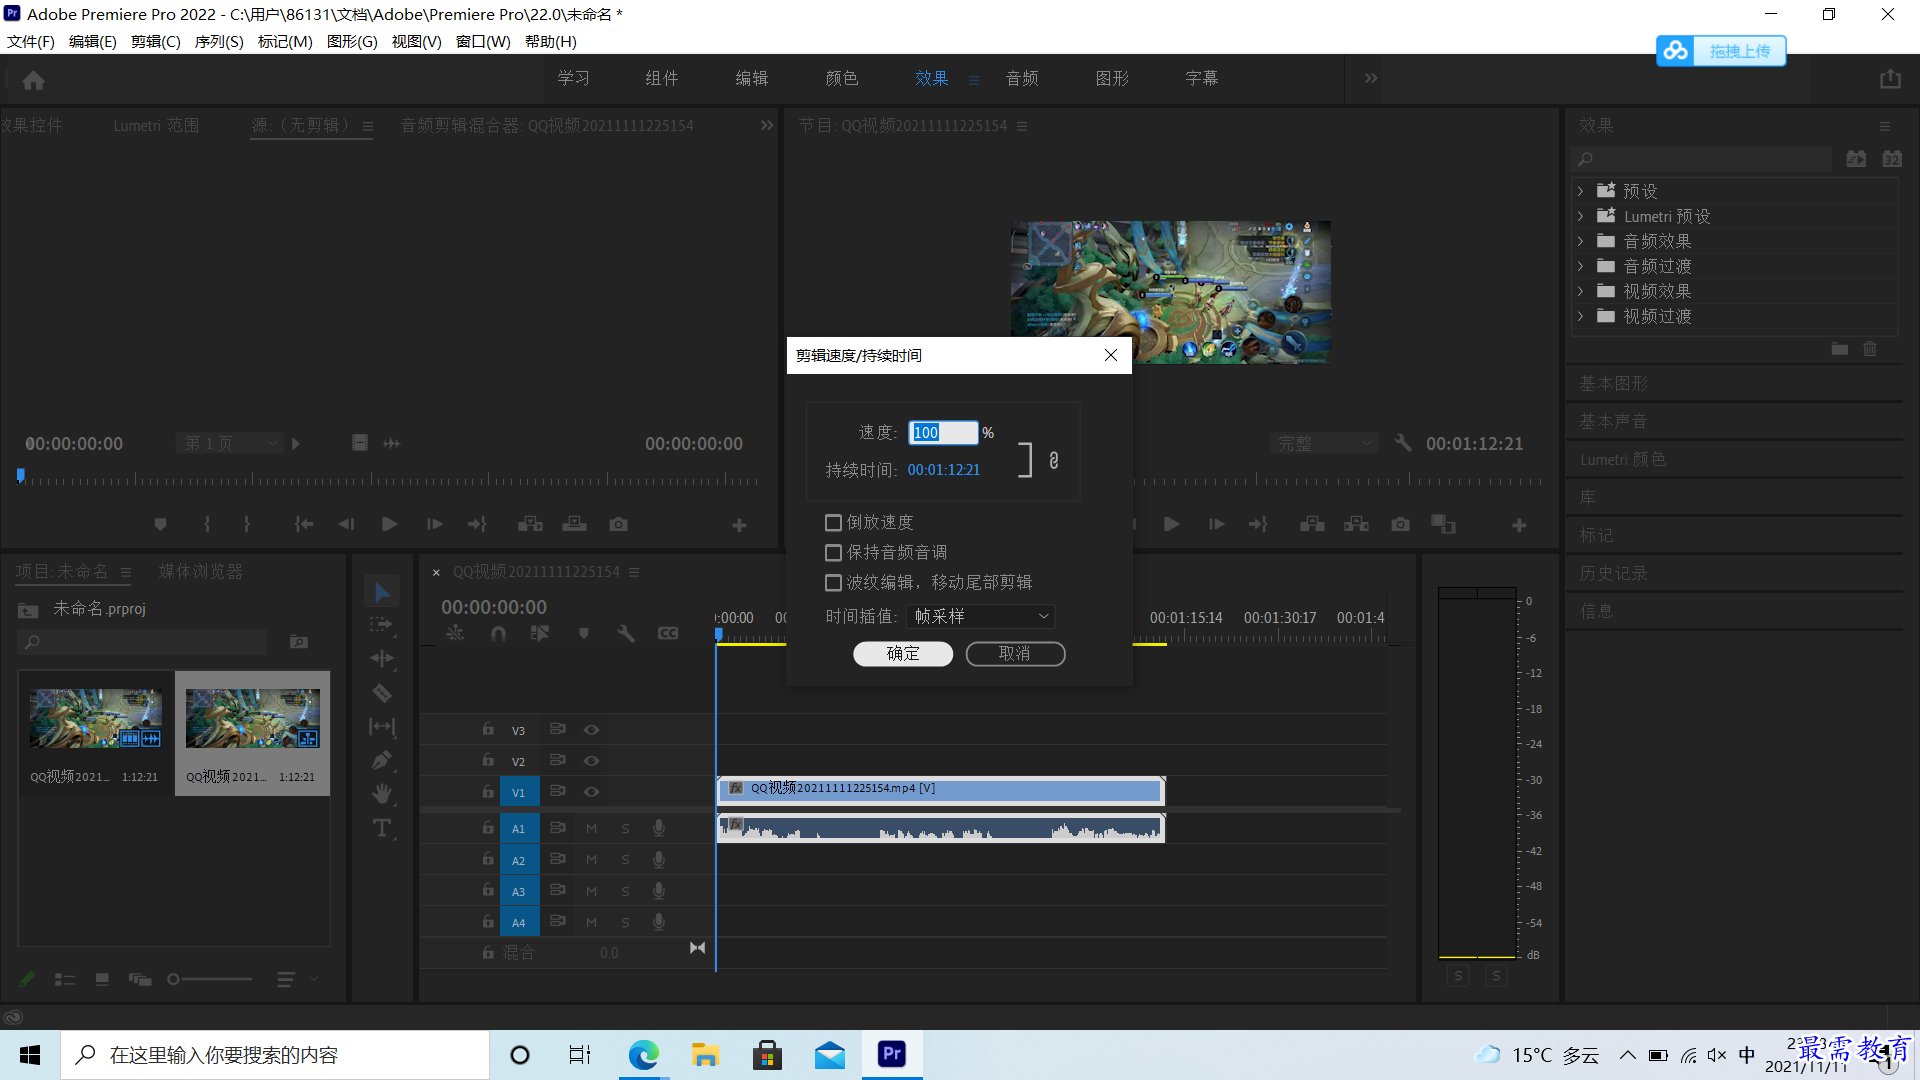
Task: Select the Ripple Edit tool
Action: [382, 658]
